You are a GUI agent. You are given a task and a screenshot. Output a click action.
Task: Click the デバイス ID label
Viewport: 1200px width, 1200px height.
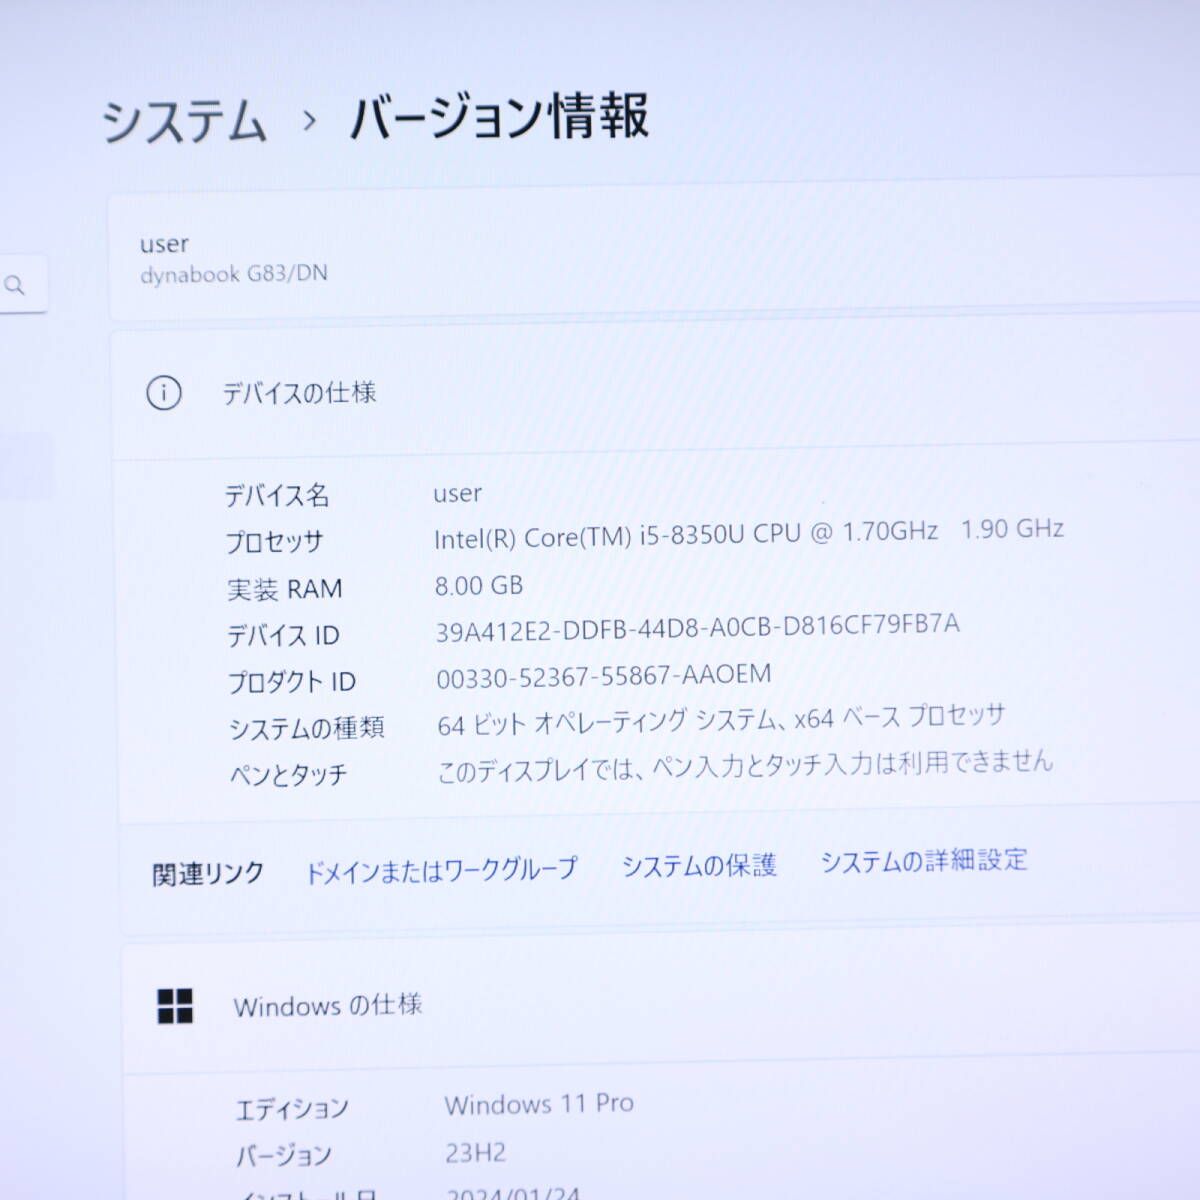(283, 636)
